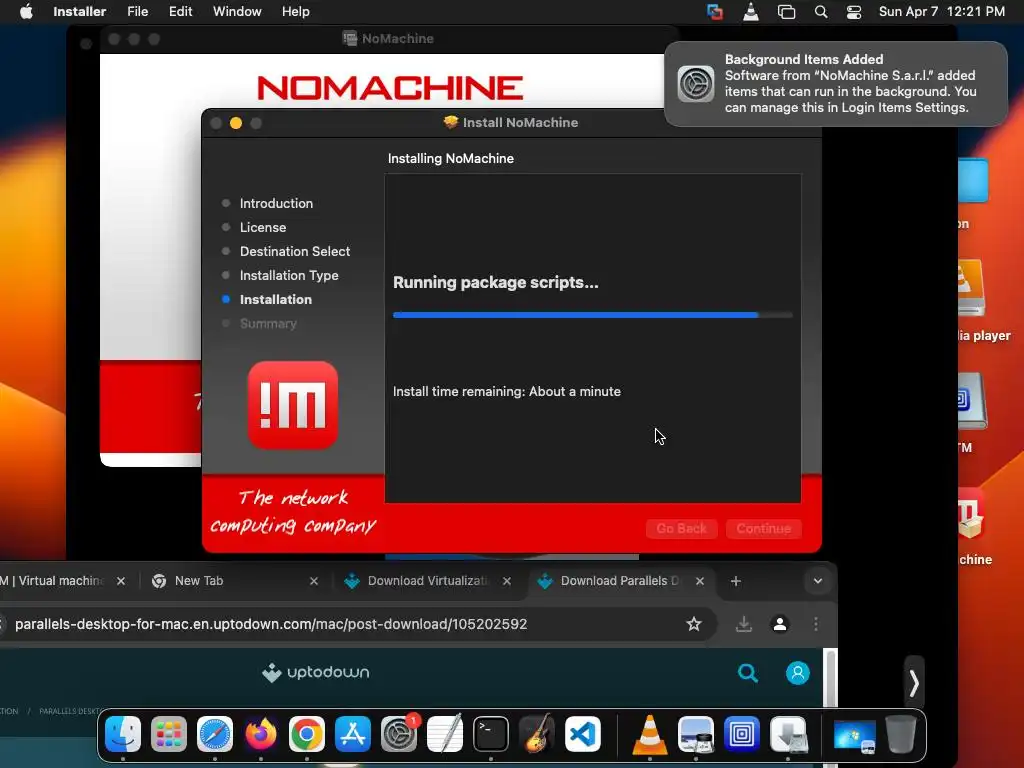Open Visual Studio Code in Dock
The width and height of the screenshot is (1024, 768).
(x=583, y=734)
